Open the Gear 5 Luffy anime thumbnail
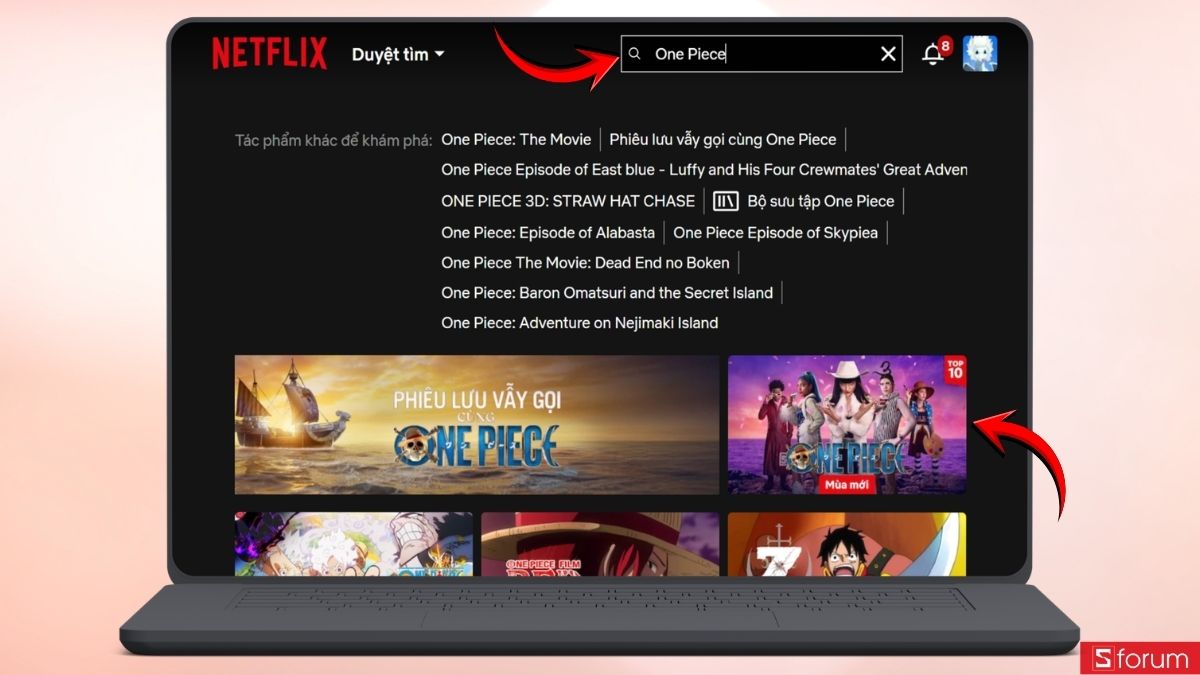The image size is (1200, 675). [354, 544]
